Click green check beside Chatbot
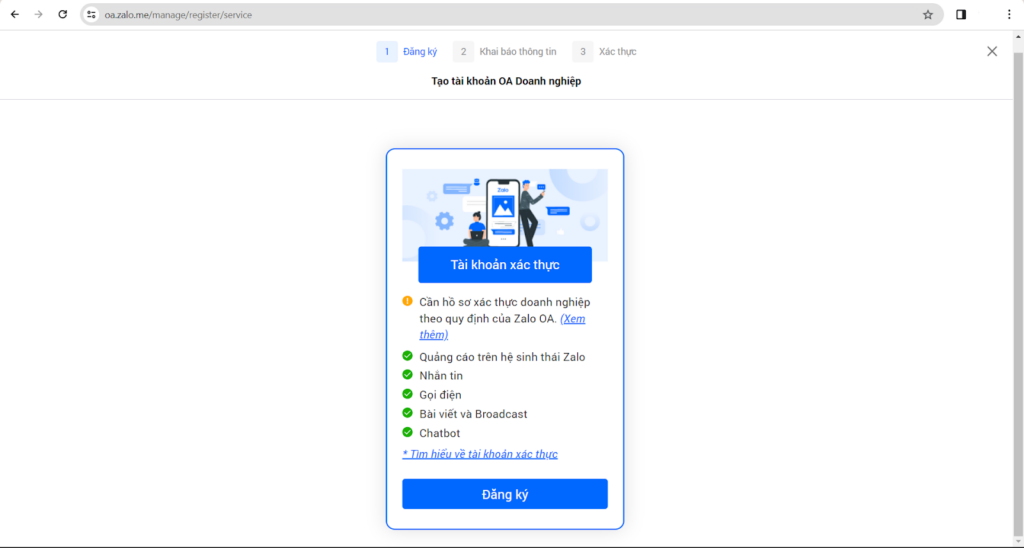1024x548 pixels. tap(408, 432)
